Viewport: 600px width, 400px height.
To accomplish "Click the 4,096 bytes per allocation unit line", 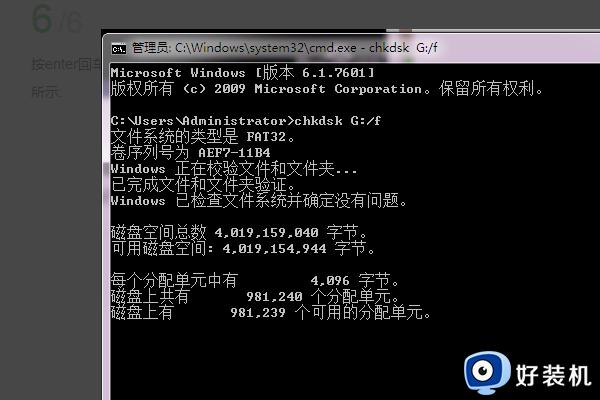I will 255,281.
